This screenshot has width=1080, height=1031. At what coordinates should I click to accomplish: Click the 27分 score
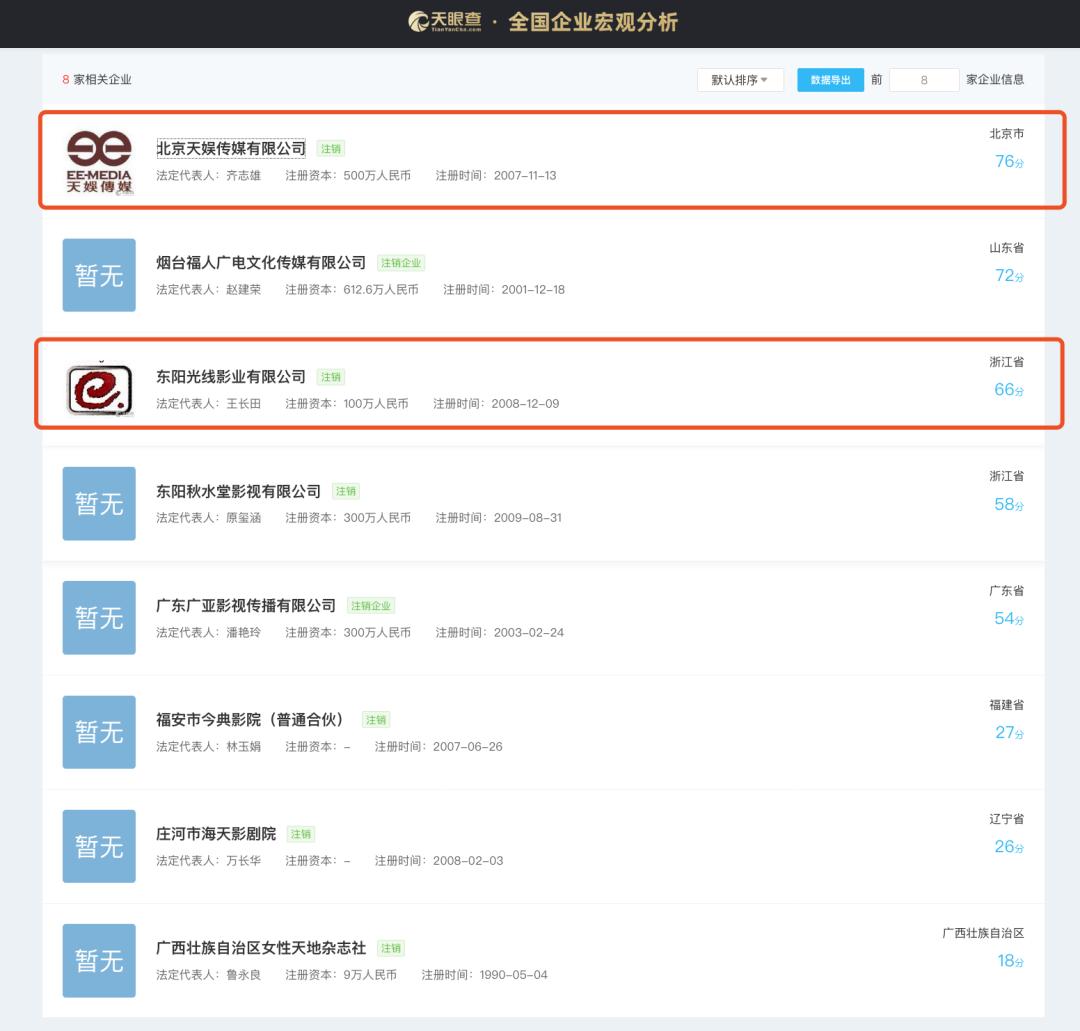tap(1009, 733)
